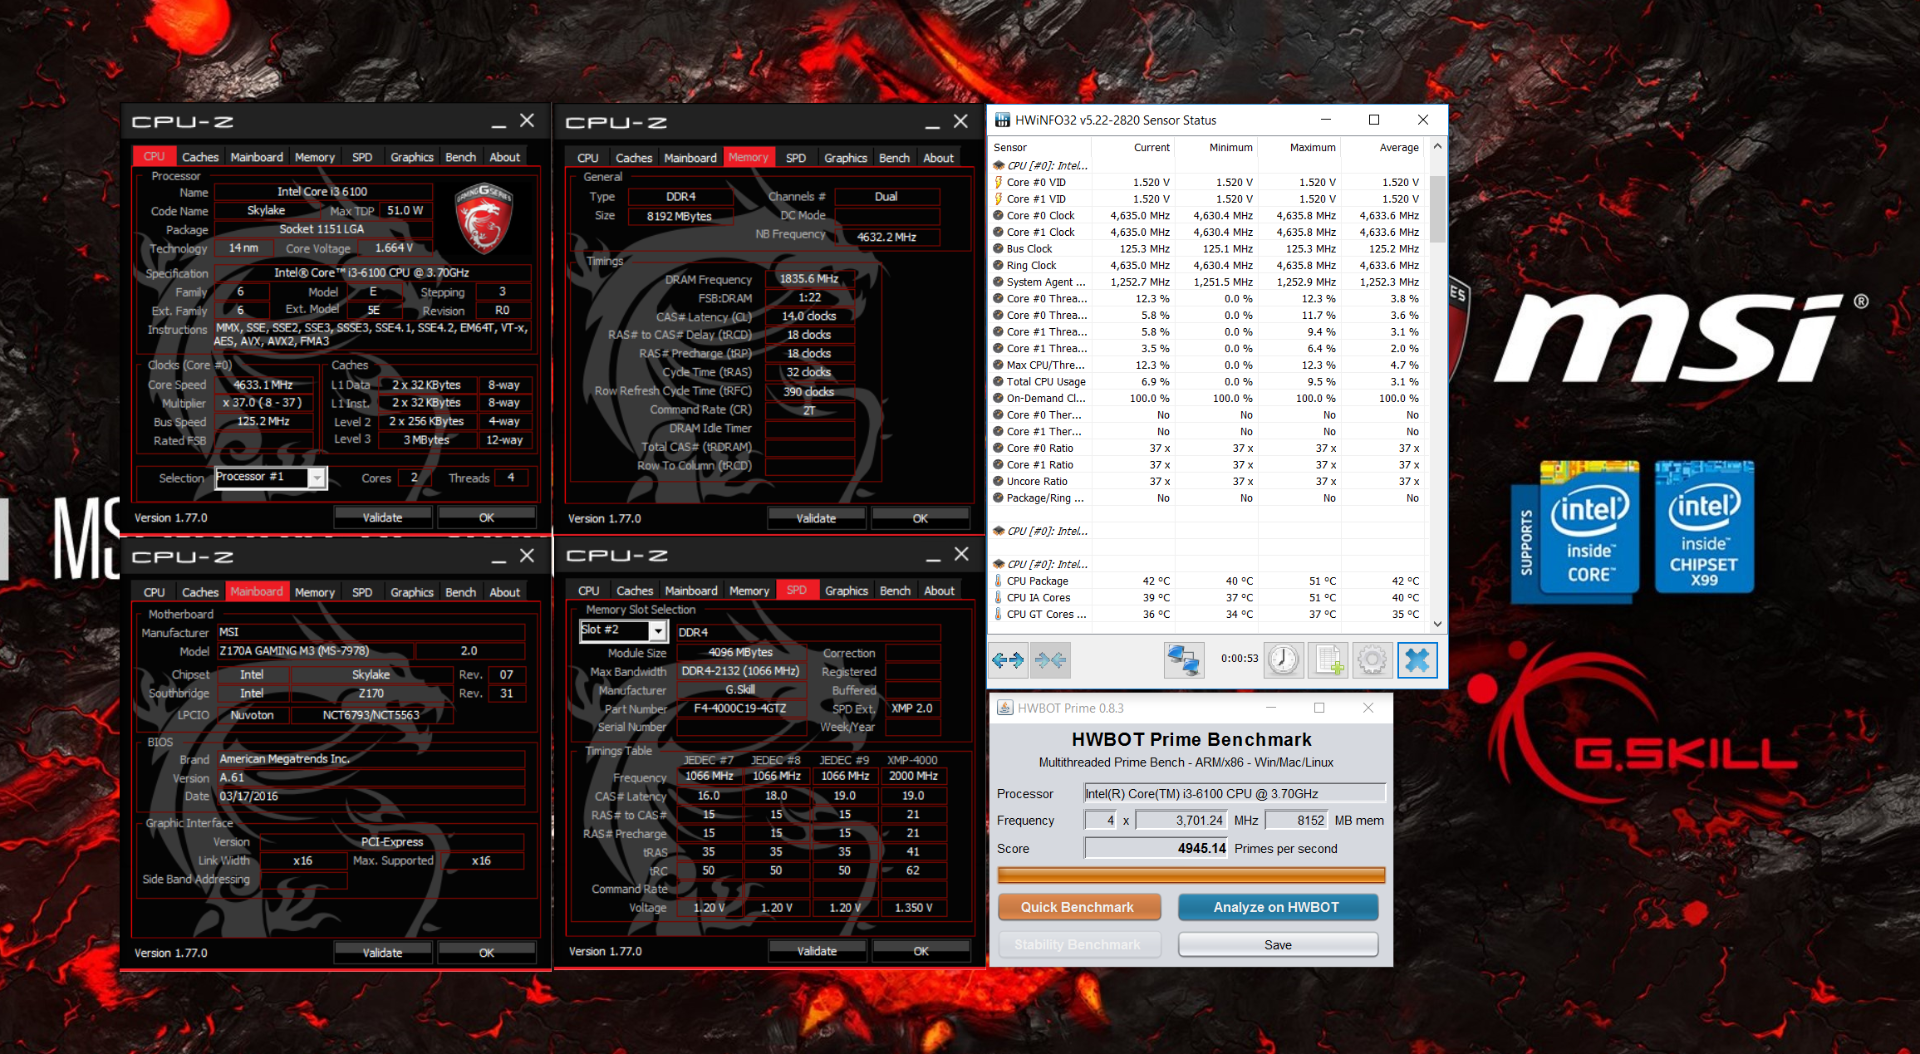Select the Core #0 Clock sensor row
Screen dimensions: 1920x1054
click(x=1207, y=215)
